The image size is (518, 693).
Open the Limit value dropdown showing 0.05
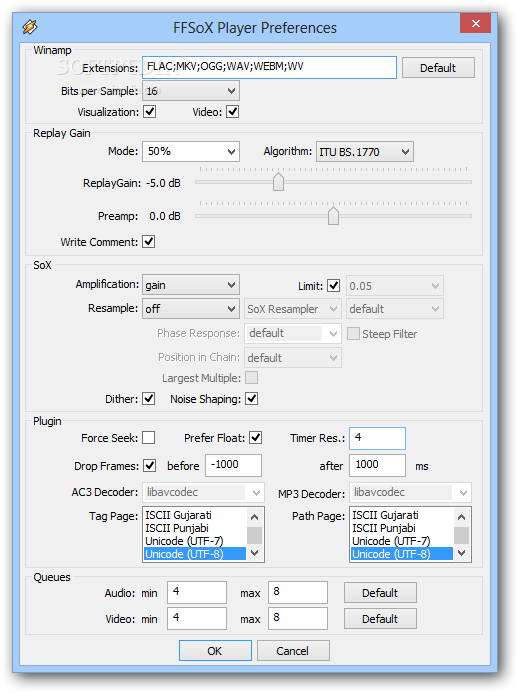point(395,286)
